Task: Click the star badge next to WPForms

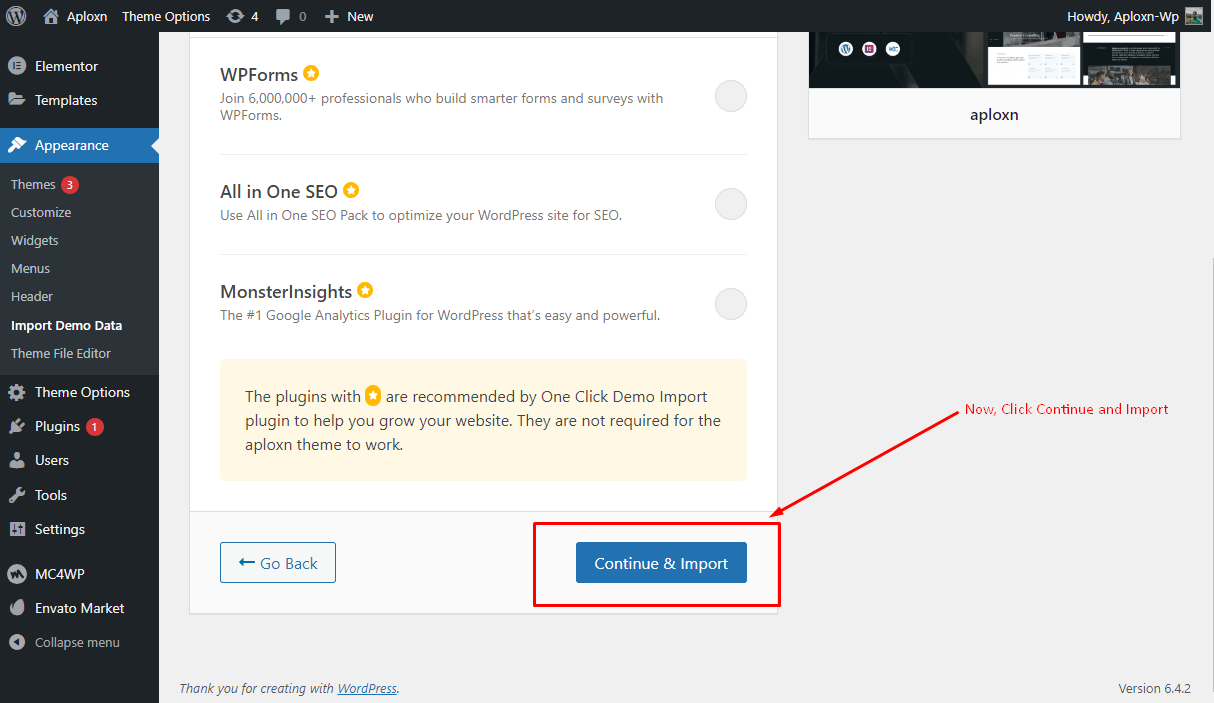Action: (x=311, y=73)
